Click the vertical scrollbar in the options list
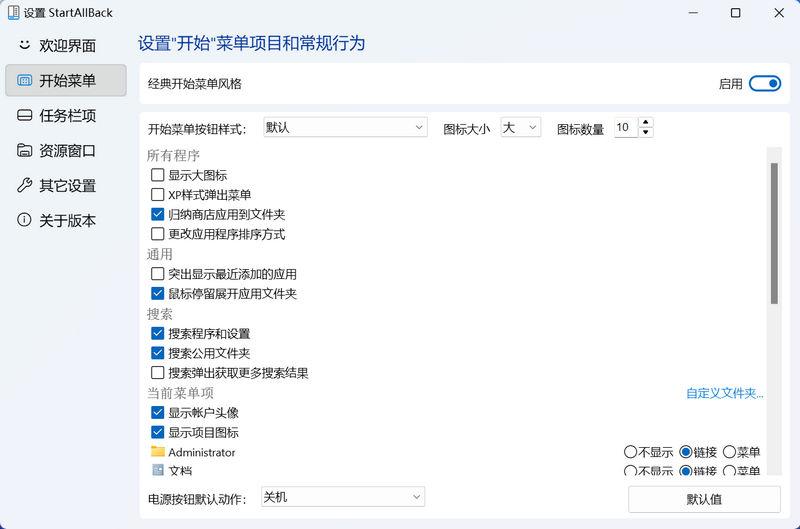This screenshot has height=529, width=800. click(x=773, y=232)
